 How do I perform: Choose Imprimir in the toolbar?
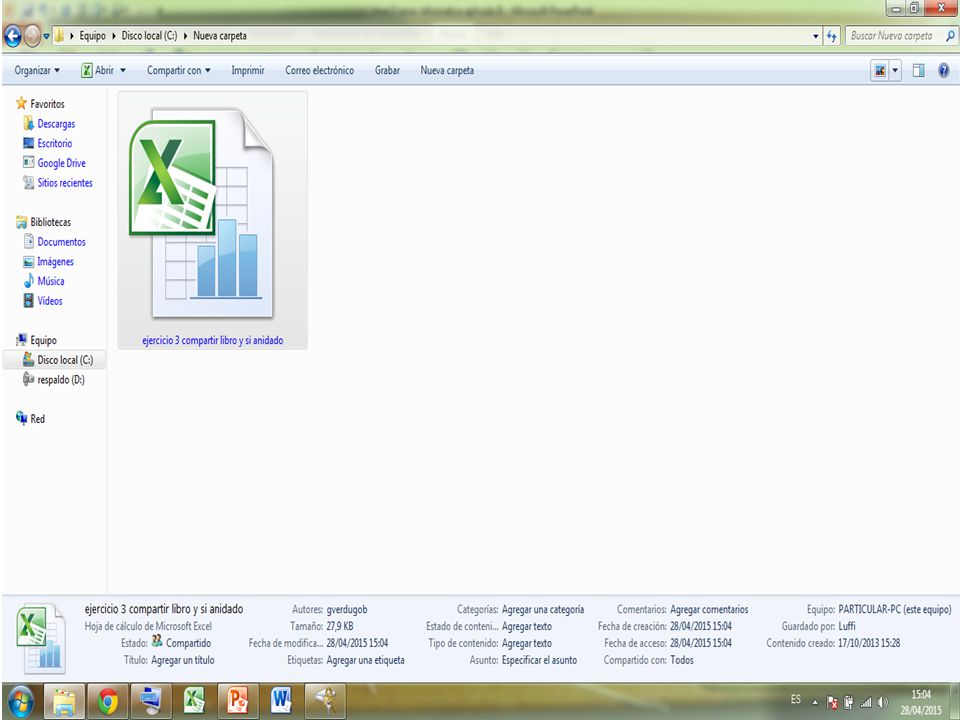tap(248, 70)
